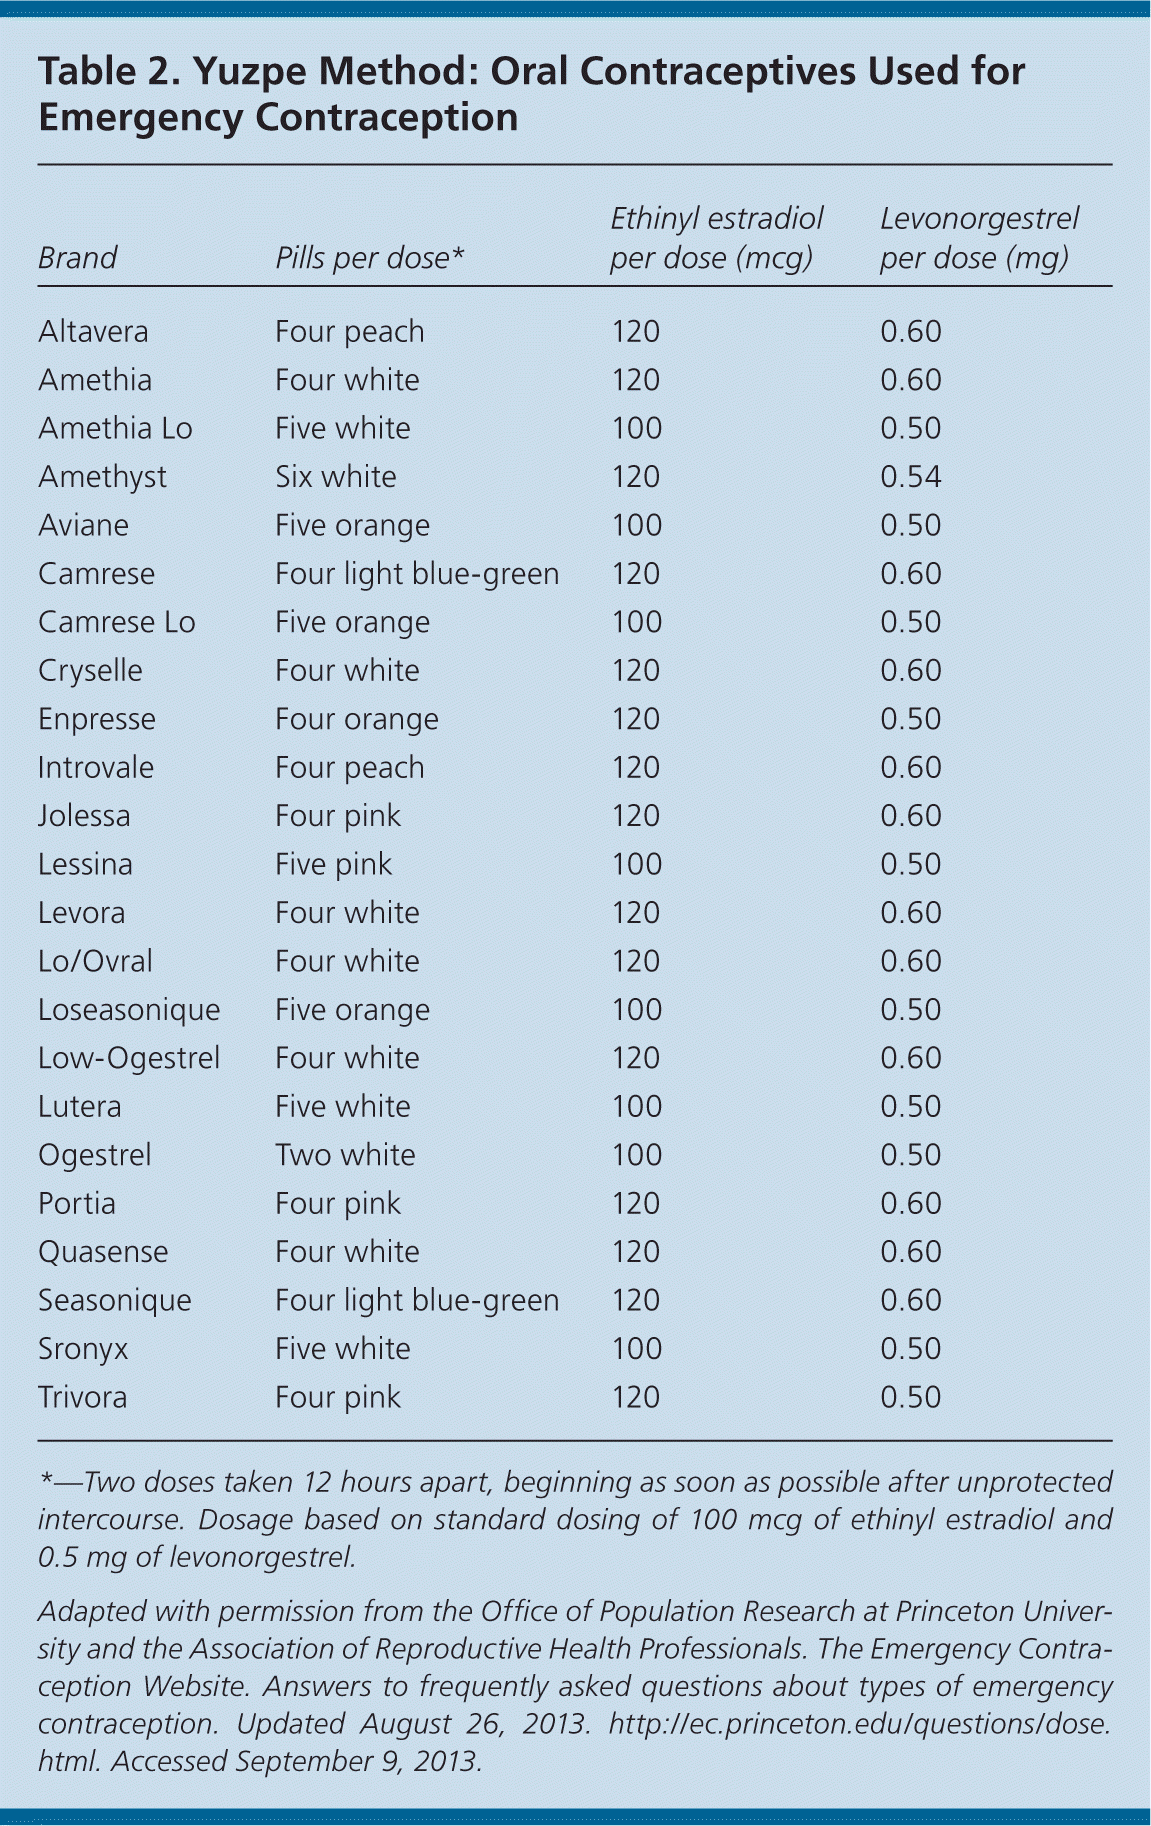Click the "Two doses taken 12 hours apart" footnote
Screen dimensions: 1151x1826
[x=575, y=1519]
